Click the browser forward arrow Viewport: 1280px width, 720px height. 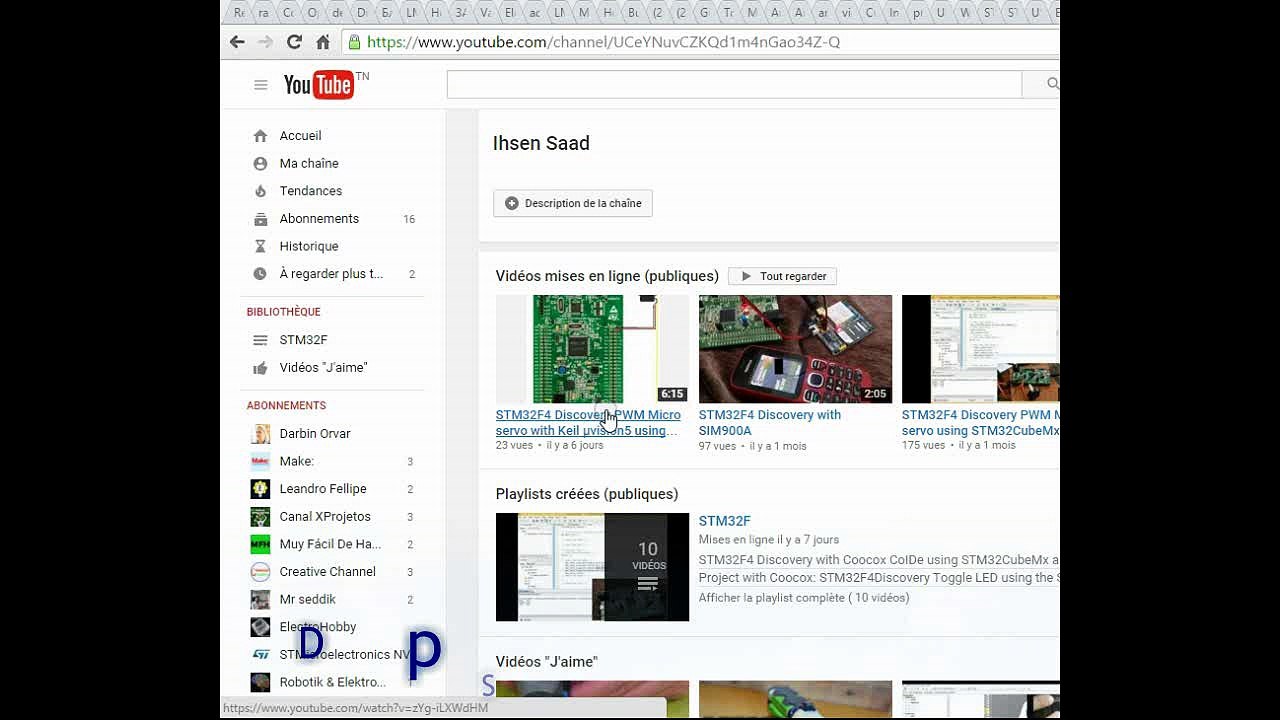(x=265, y=42)
